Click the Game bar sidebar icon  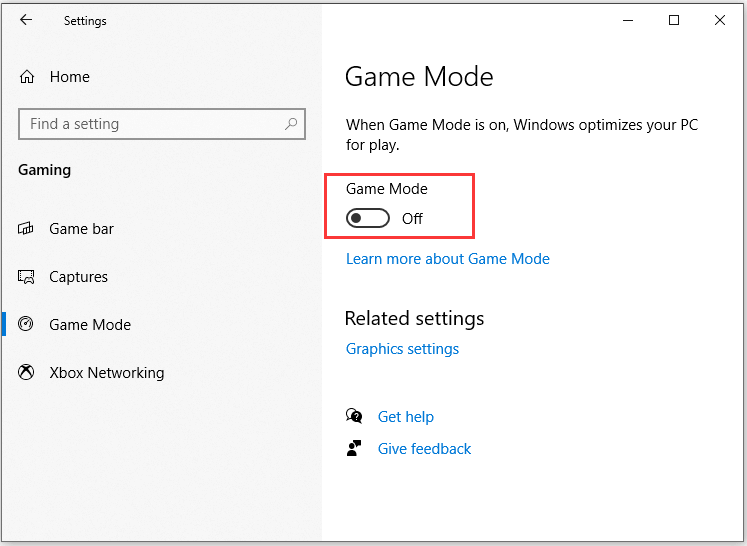[x=26, y=229]
